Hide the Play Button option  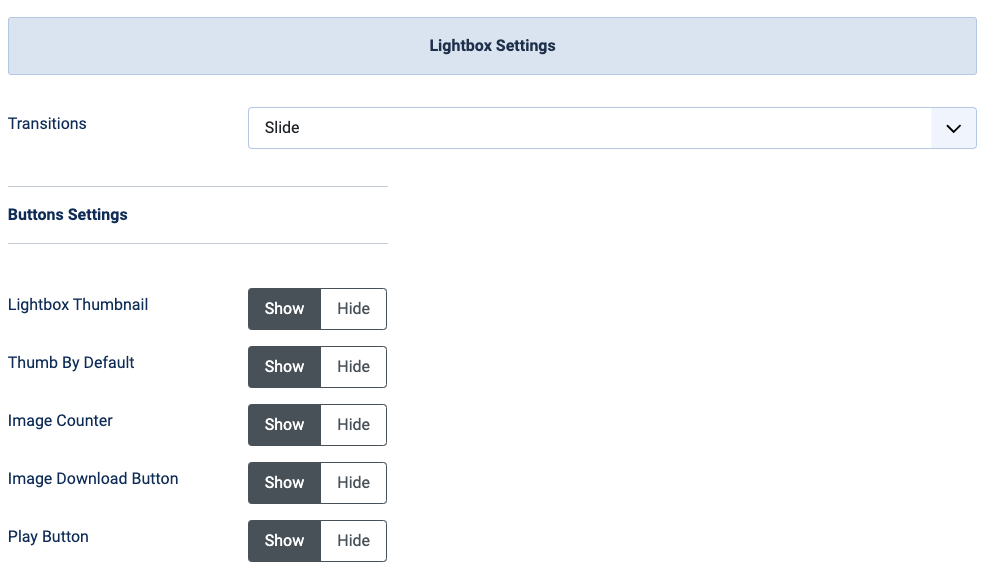353,541
